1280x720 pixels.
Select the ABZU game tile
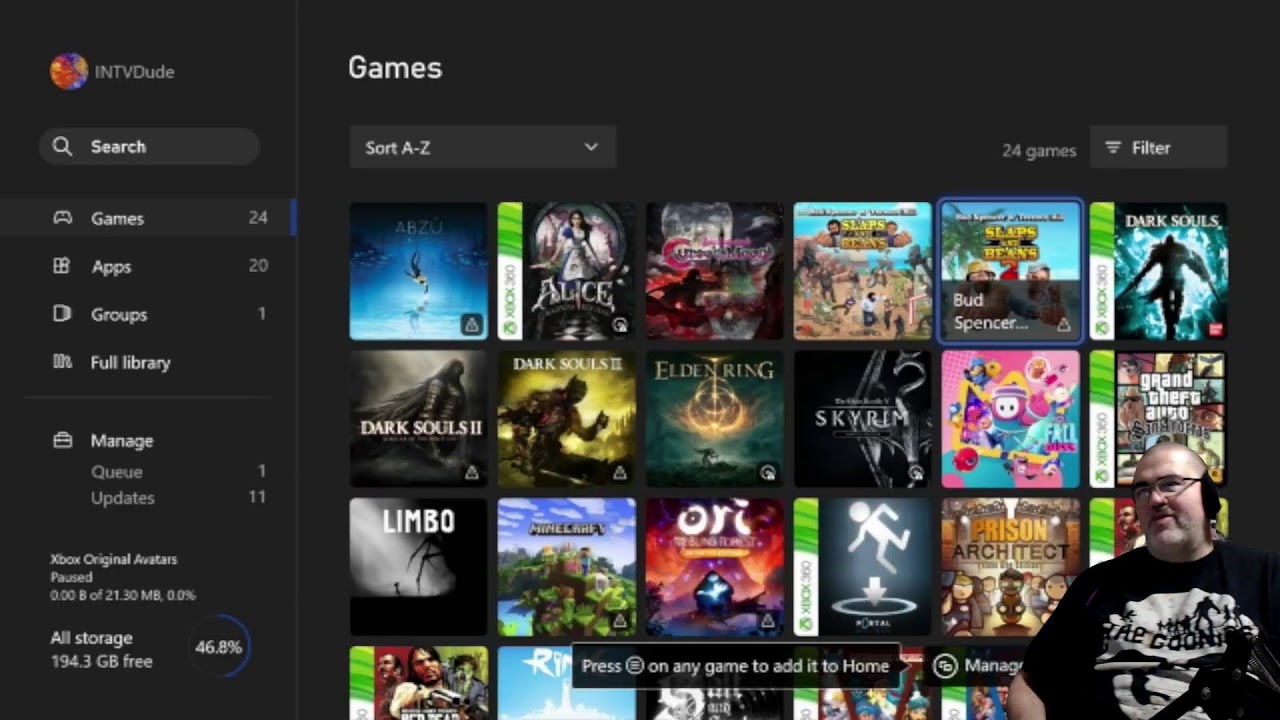418,271
